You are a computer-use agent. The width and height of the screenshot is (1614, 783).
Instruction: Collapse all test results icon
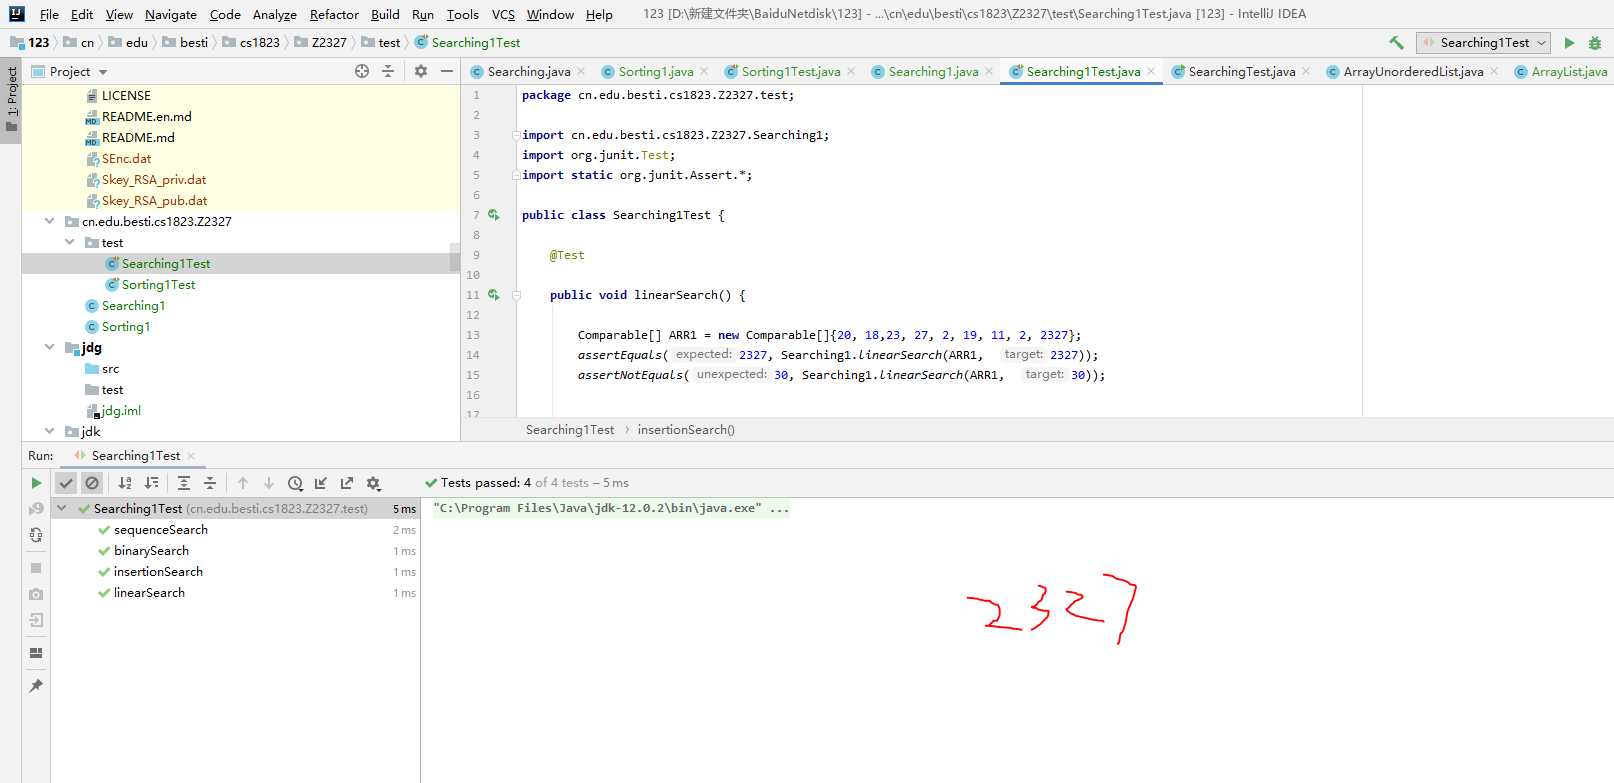coord(210,483)
